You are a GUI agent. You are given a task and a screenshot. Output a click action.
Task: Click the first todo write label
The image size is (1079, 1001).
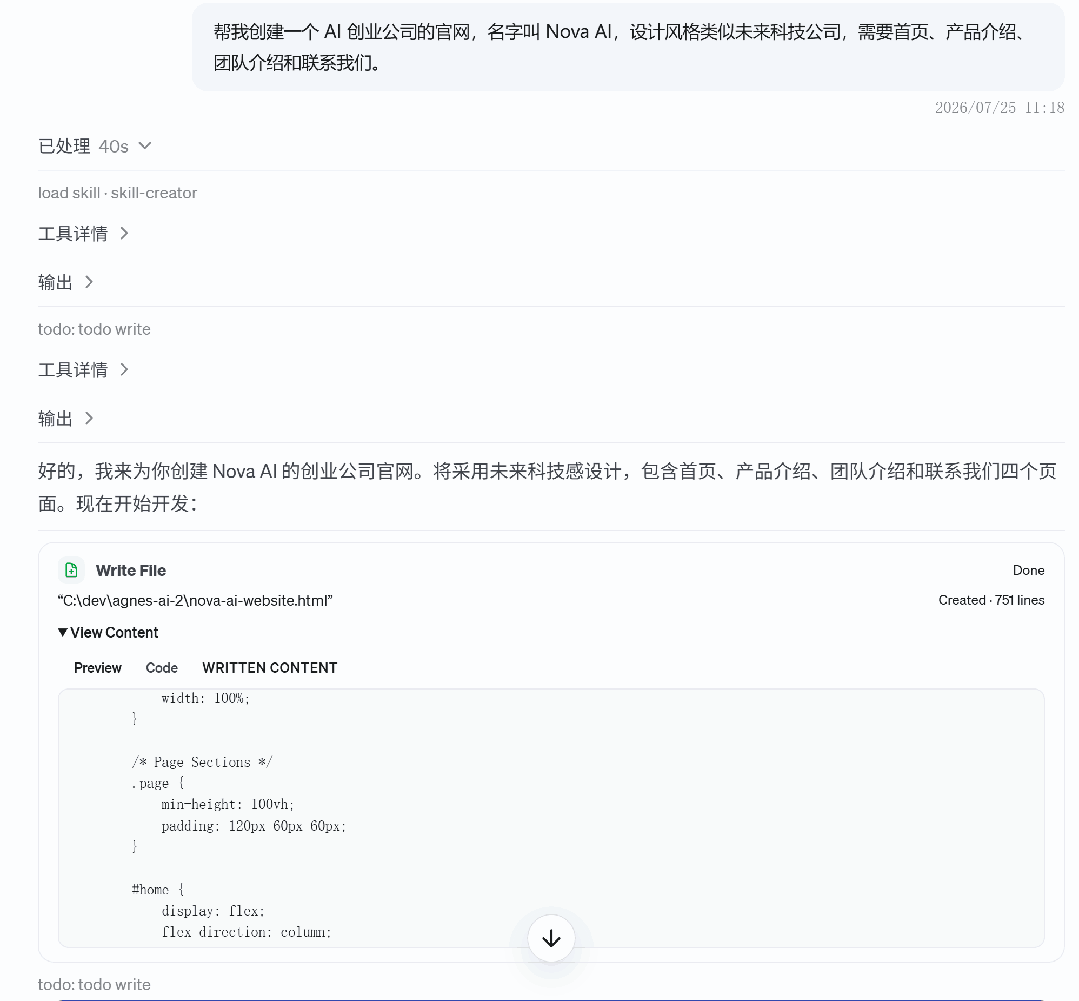94,329
